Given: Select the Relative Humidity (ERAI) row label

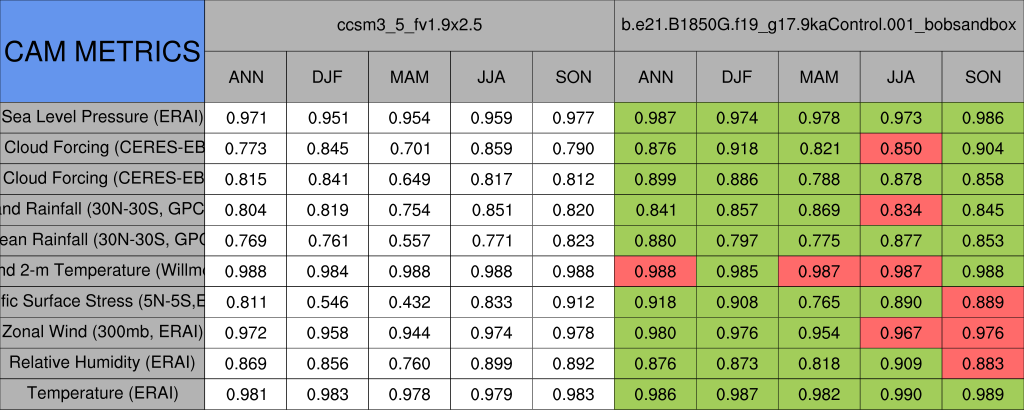Looking at the screenshot, I should click(102, 362).
